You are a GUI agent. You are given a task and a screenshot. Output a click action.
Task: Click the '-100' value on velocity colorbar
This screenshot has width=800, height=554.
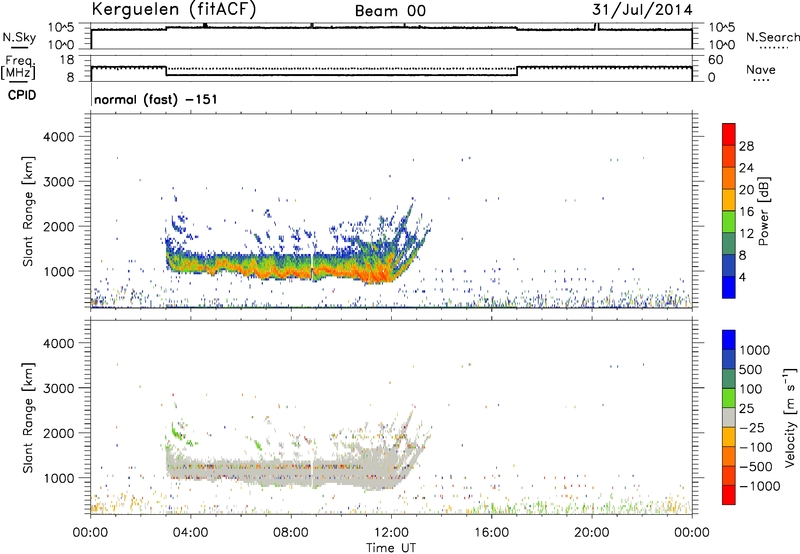pos(756,447)
